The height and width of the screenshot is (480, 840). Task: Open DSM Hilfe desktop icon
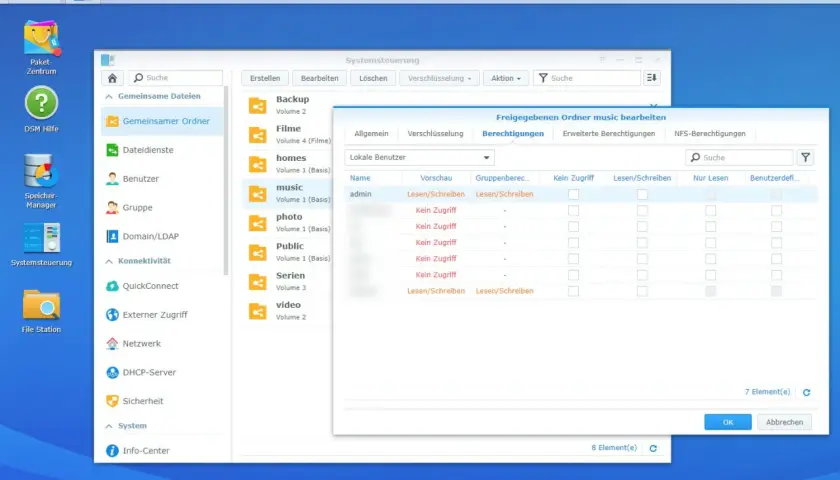click(x=41, y=110)
